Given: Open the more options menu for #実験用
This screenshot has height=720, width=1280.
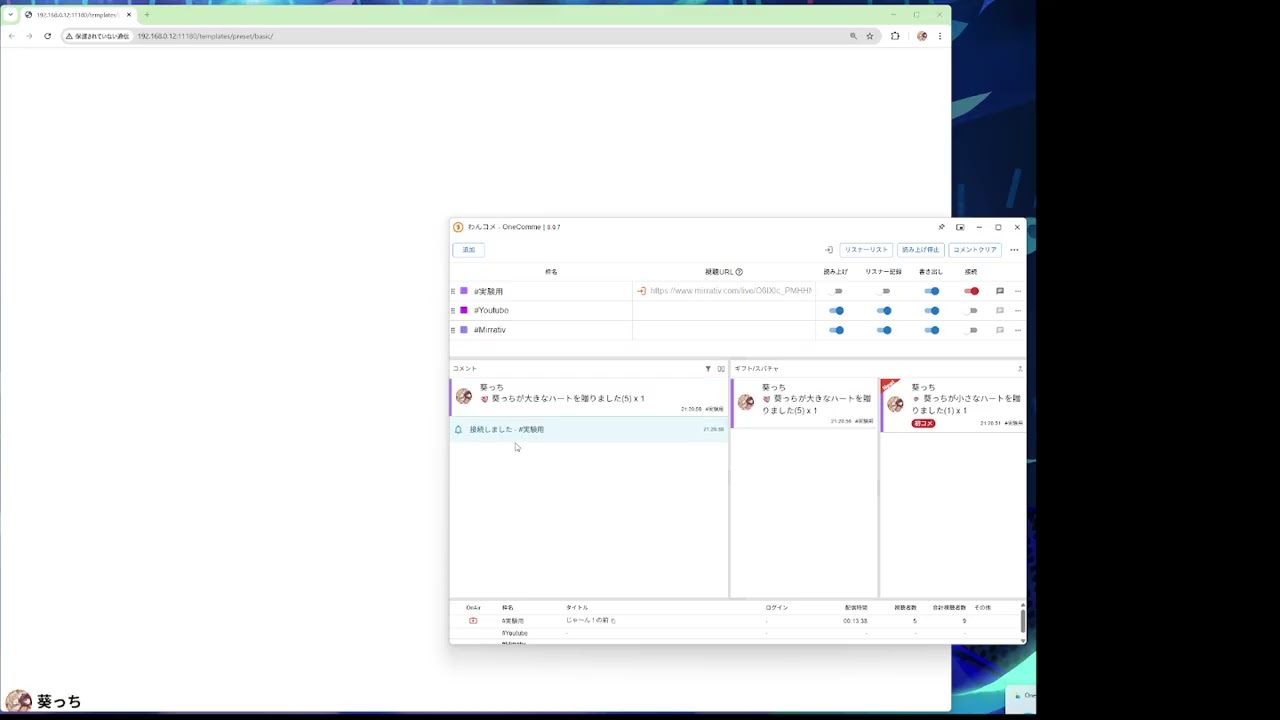Looking at the screenshot, I should pos(1018,291).
